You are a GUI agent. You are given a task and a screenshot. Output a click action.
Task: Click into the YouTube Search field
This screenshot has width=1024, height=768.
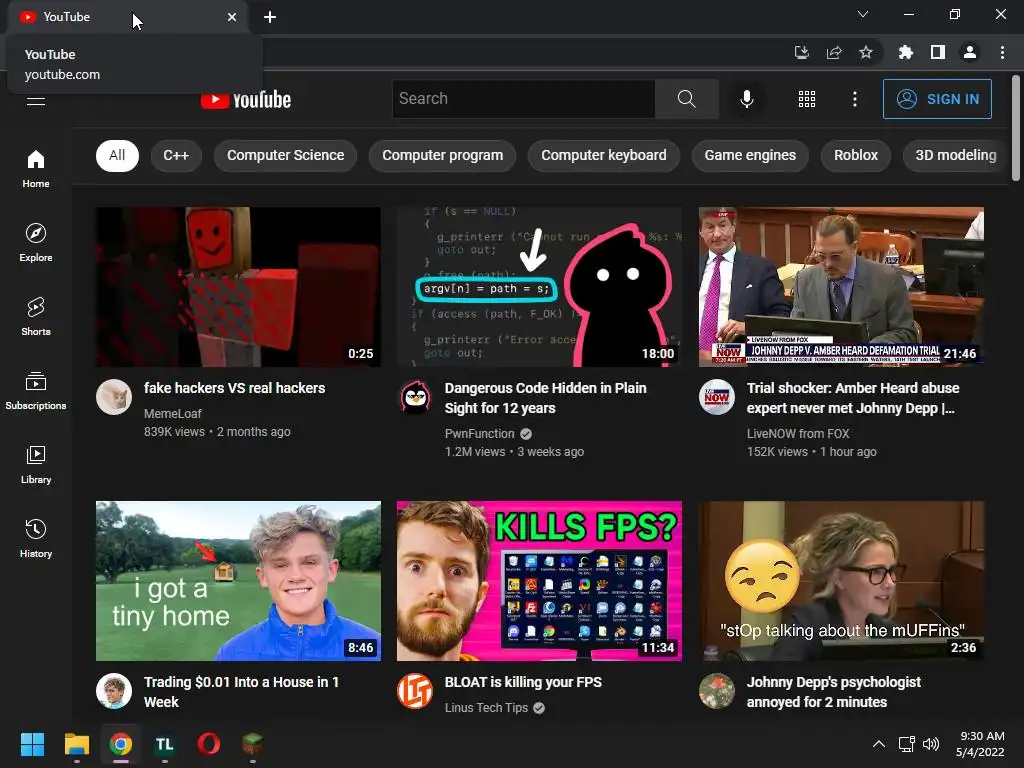[x=523, y=99]
